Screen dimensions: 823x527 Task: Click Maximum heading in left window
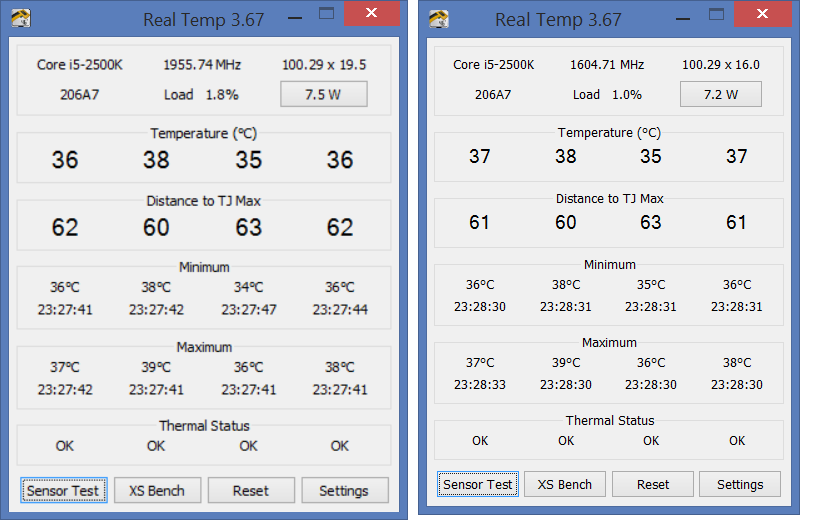[x=204, y=347]
